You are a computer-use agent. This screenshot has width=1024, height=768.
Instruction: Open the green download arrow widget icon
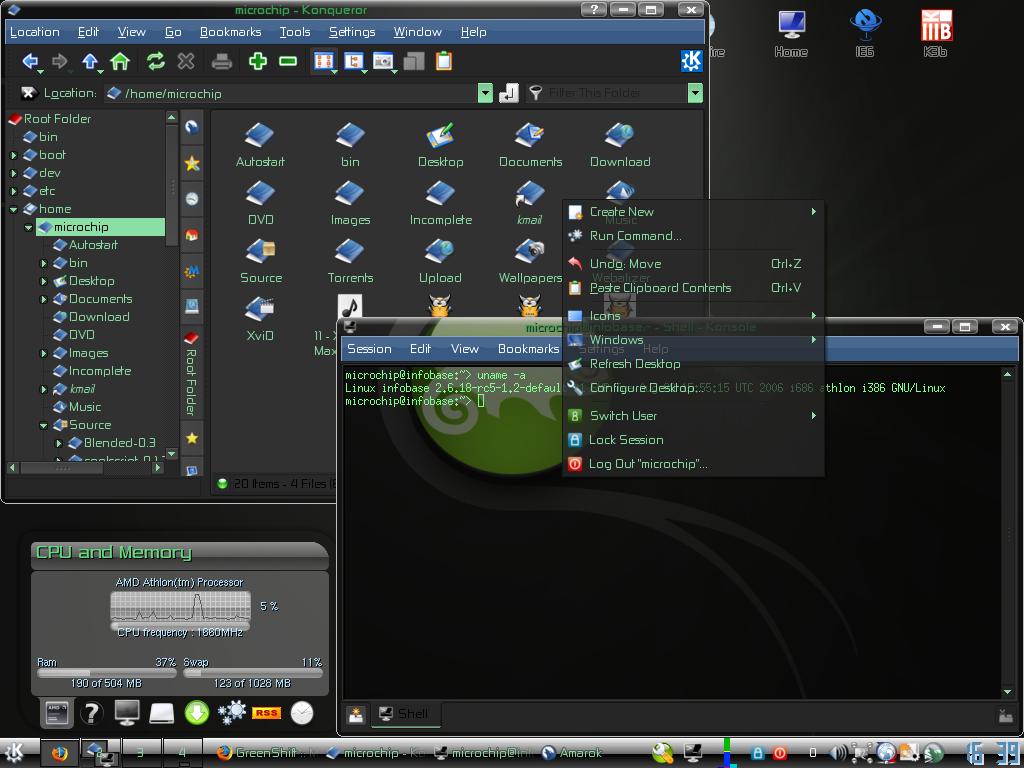197,712
